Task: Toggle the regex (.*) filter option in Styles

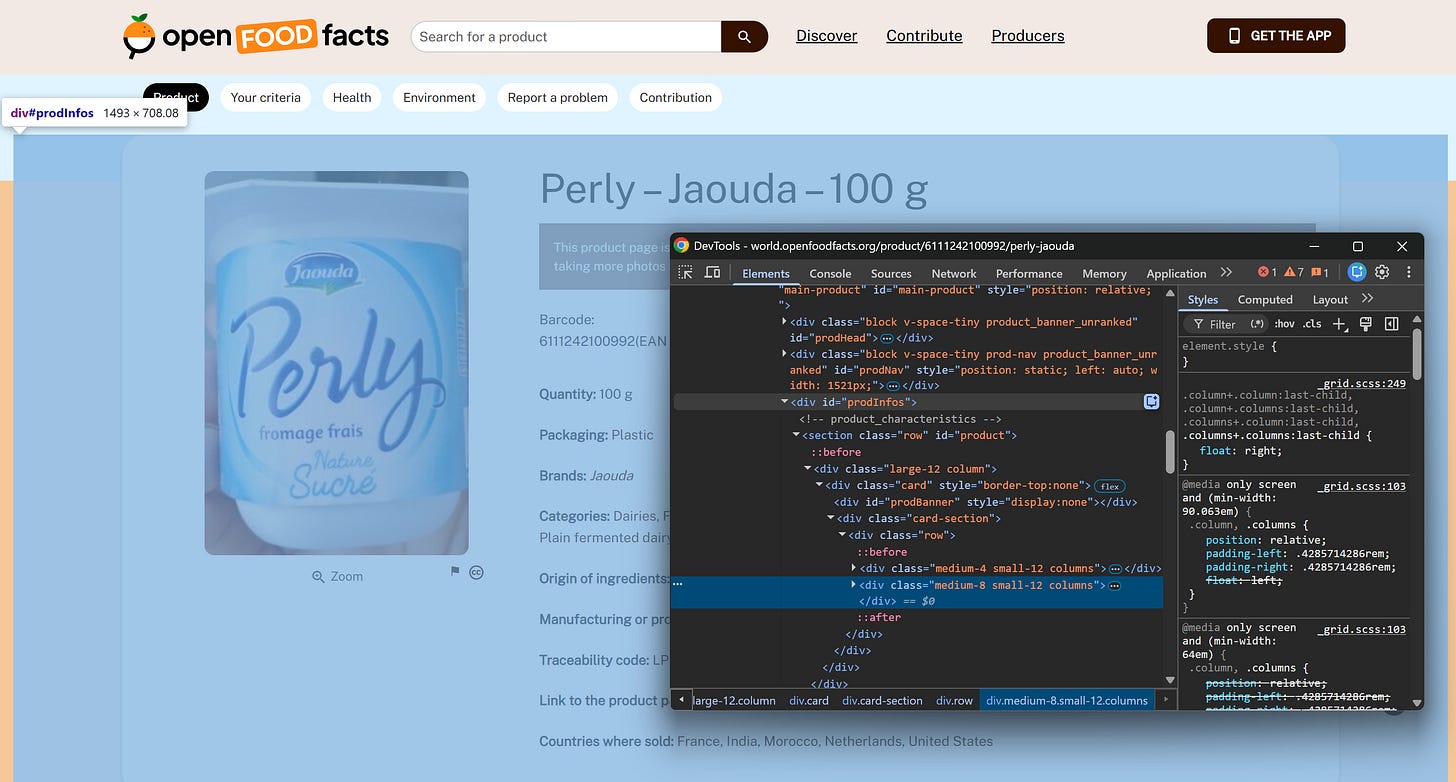Action: point(1258,324)
